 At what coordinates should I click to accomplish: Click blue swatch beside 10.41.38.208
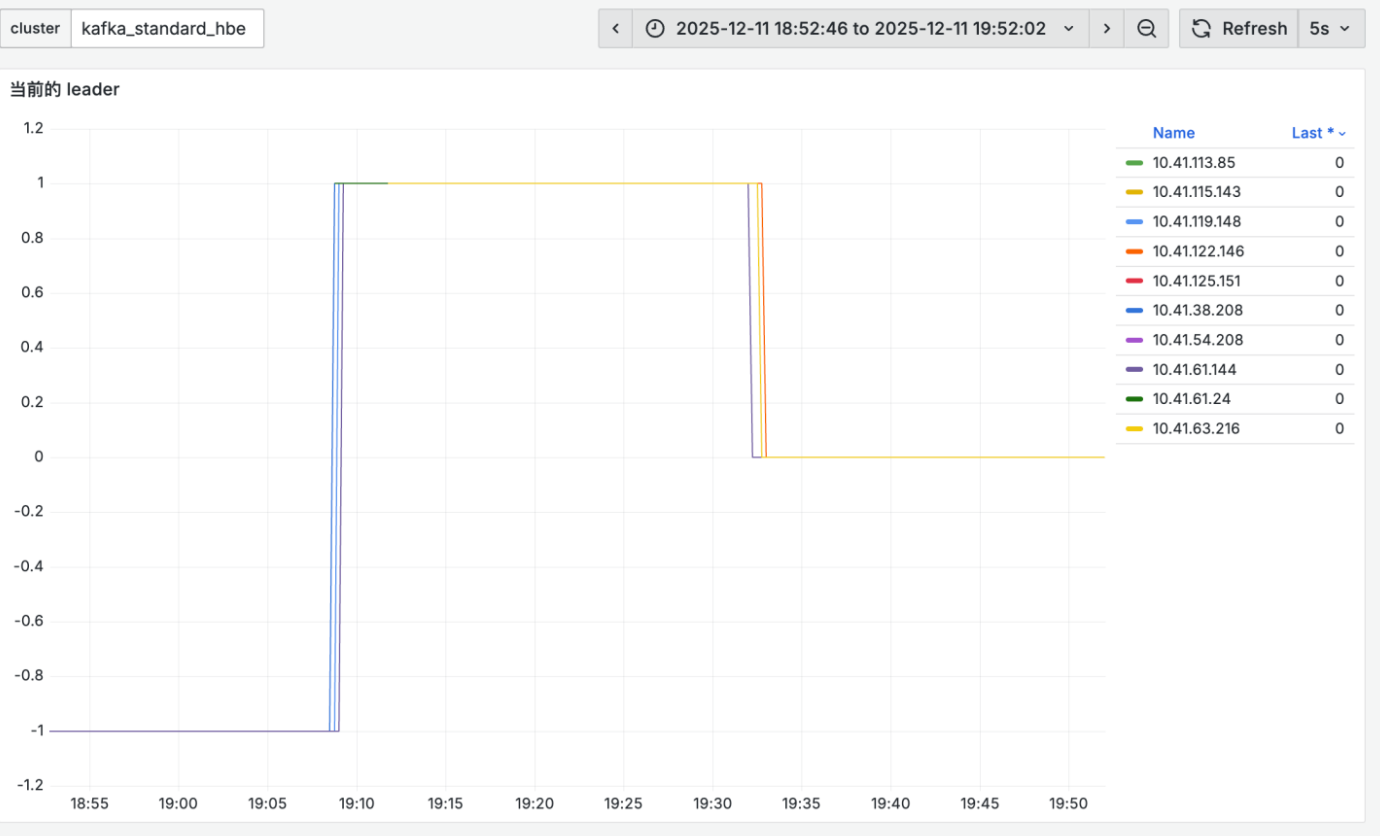click(x=1134, y=310)
